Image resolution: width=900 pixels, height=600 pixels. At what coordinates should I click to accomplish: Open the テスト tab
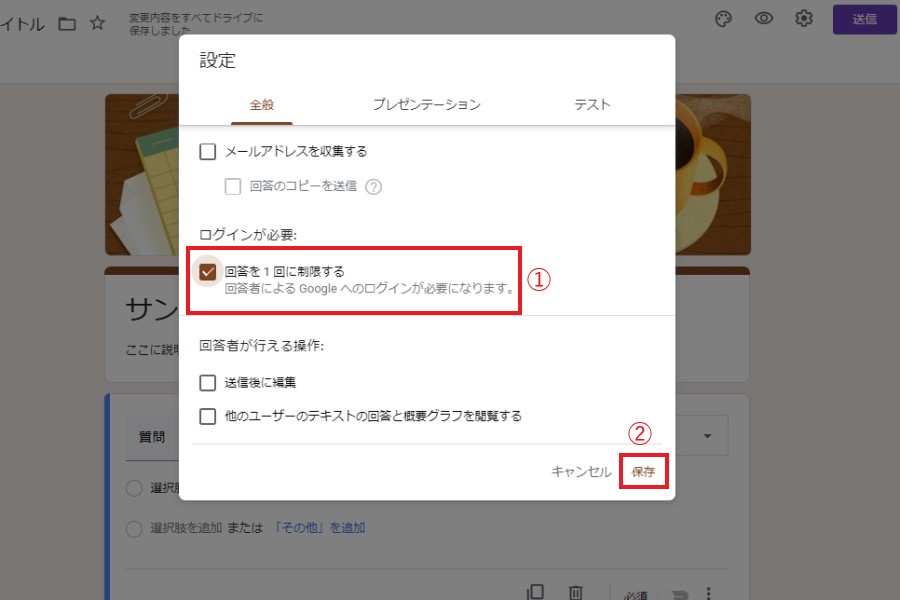coord(592,105)
